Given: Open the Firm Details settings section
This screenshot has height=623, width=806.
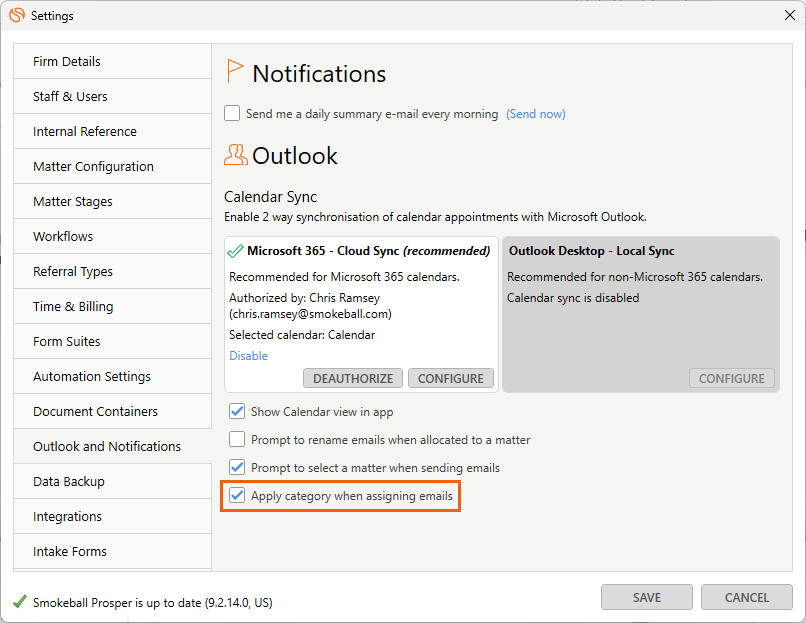Looking at the screenshot, I should (113, 61).
